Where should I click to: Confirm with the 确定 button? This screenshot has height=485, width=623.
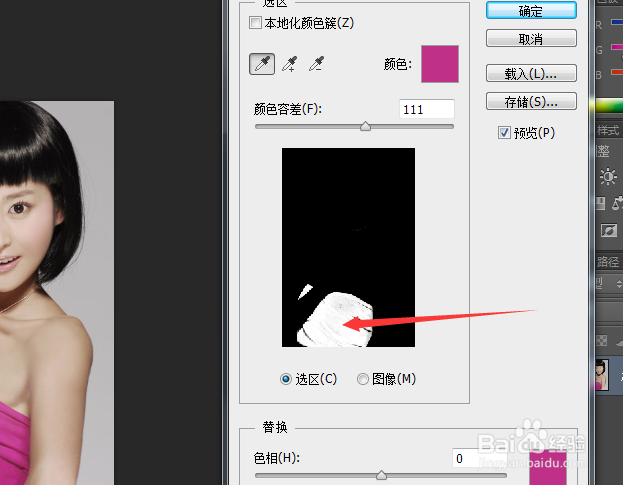click(x=531, y=11)
